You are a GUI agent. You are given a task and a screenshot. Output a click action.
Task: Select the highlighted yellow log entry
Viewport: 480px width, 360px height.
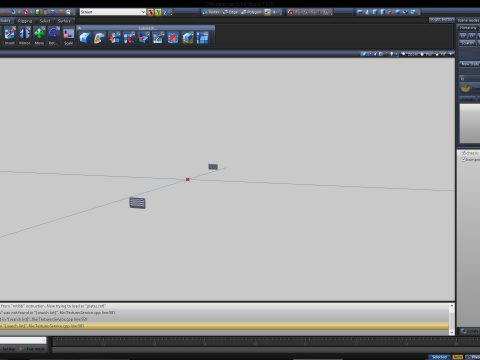point(224,326)
